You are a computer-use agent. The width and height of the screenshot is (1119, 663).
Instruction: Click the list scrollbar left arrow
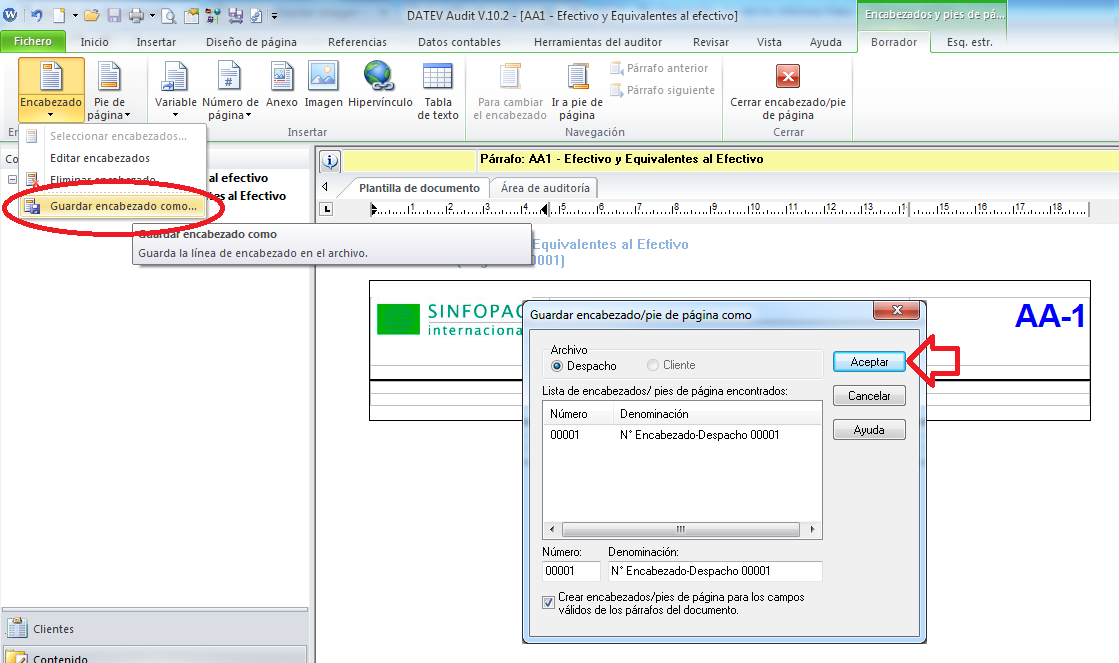[552, 530]
